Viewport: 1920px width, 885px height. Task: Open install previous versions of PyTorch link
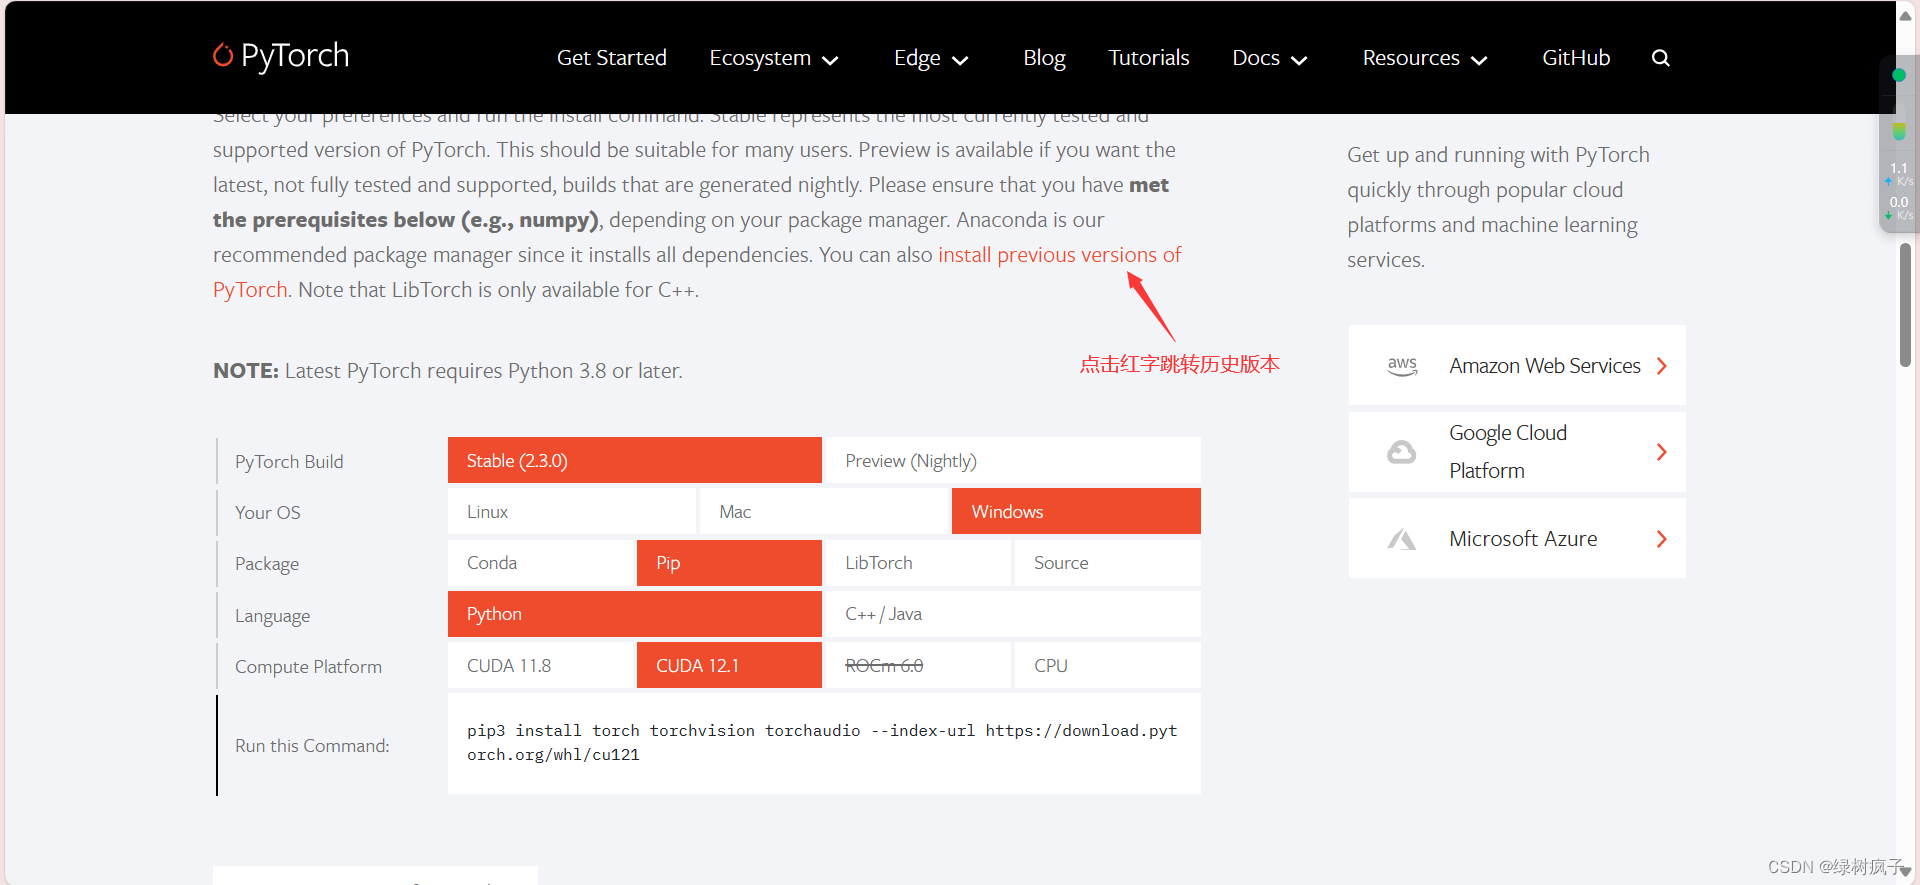(1059, 255)
